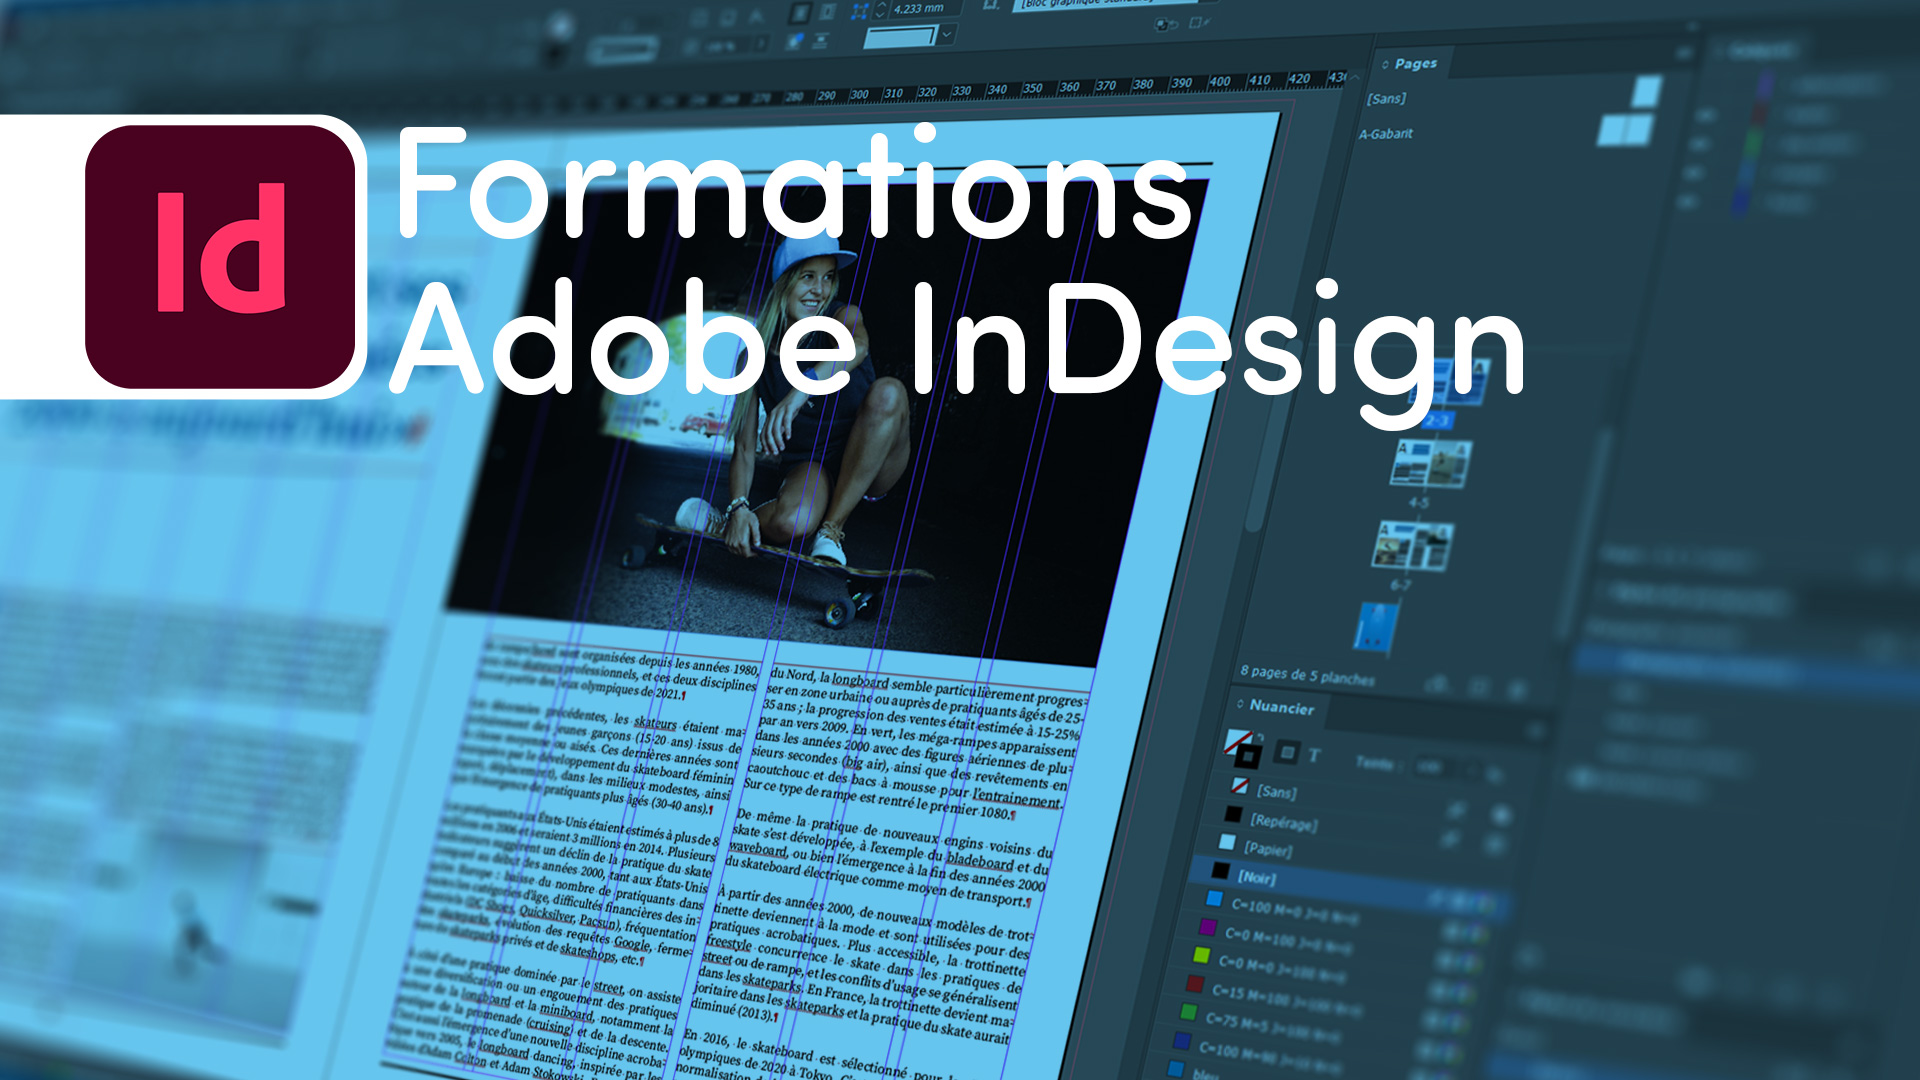Select the [Sans] master in Pages panel
This screenshot has height=1080, width=1920.
pyautogui.click(x=1386, y=98)
